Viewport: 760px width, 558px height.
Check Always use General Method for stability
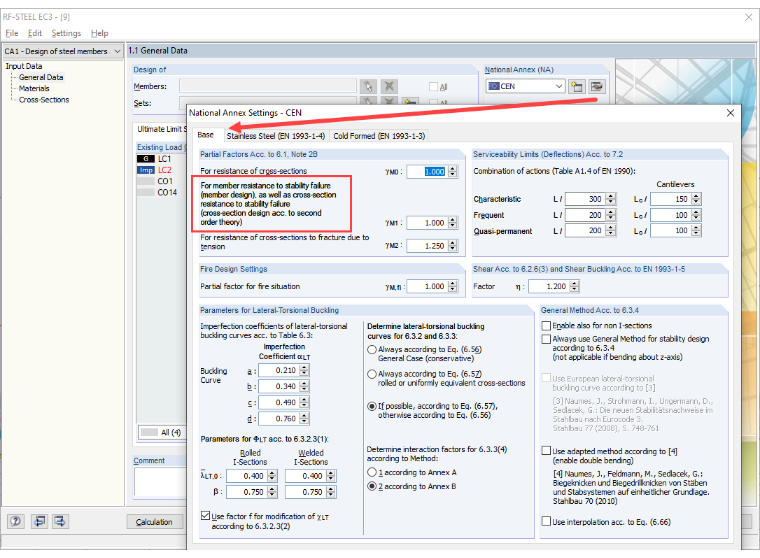546,339
